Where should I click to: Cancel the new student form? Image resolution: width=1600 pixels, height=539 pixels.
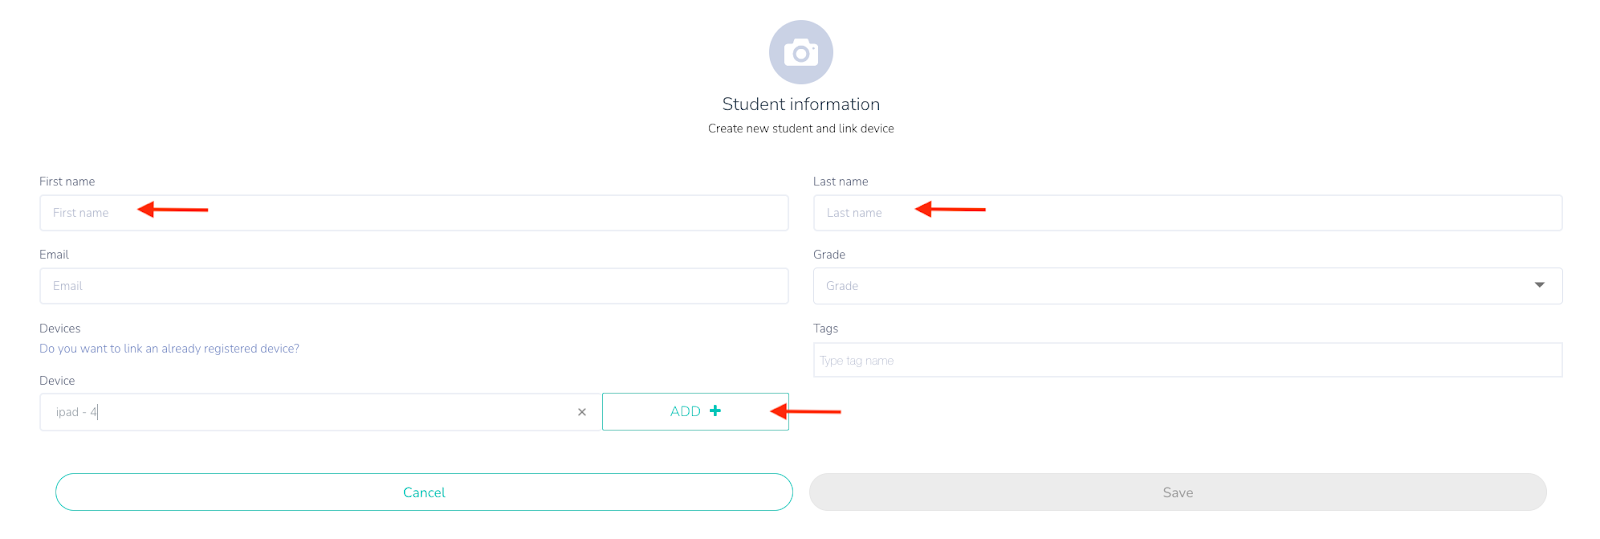[x=424, y=492]
